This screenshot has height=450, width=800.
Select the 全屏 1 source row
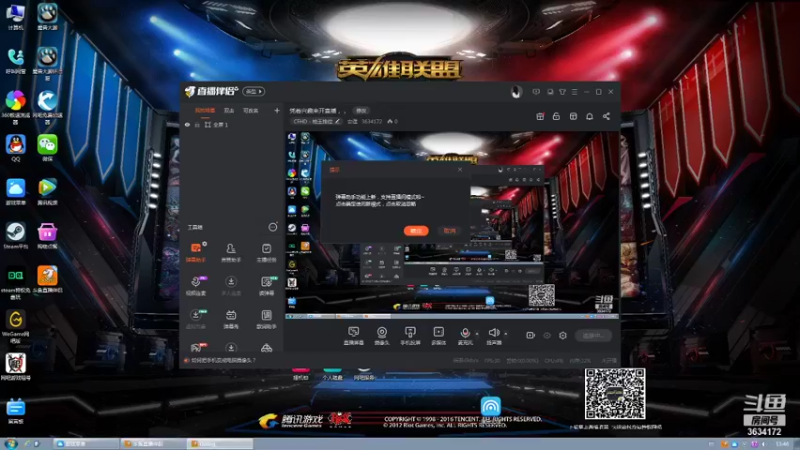pos(231,125)
